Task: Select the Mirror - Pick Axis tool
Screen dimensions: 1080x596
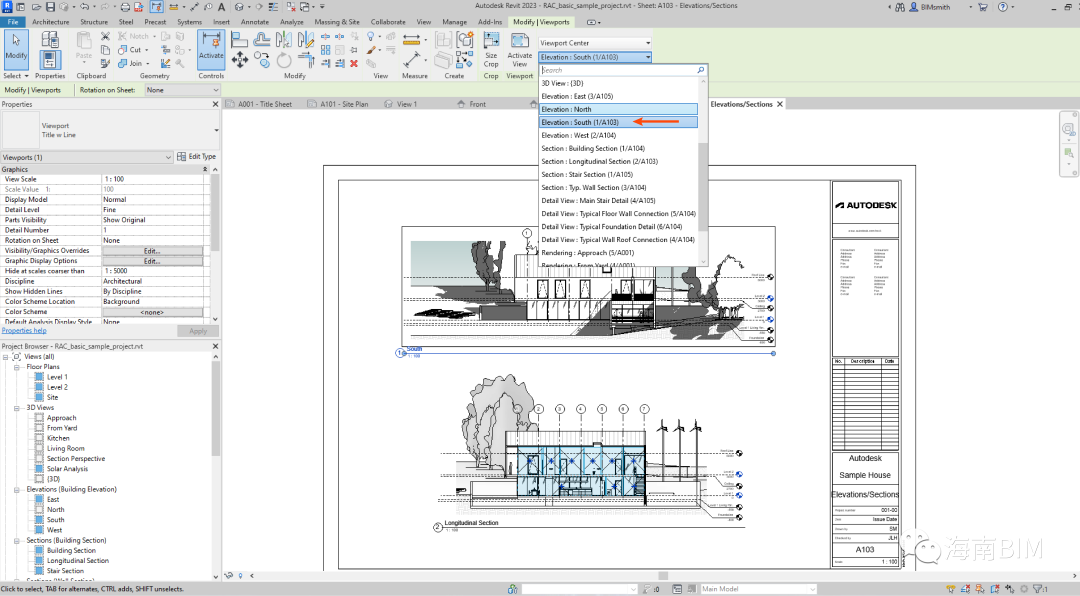Action: (284, 39)
